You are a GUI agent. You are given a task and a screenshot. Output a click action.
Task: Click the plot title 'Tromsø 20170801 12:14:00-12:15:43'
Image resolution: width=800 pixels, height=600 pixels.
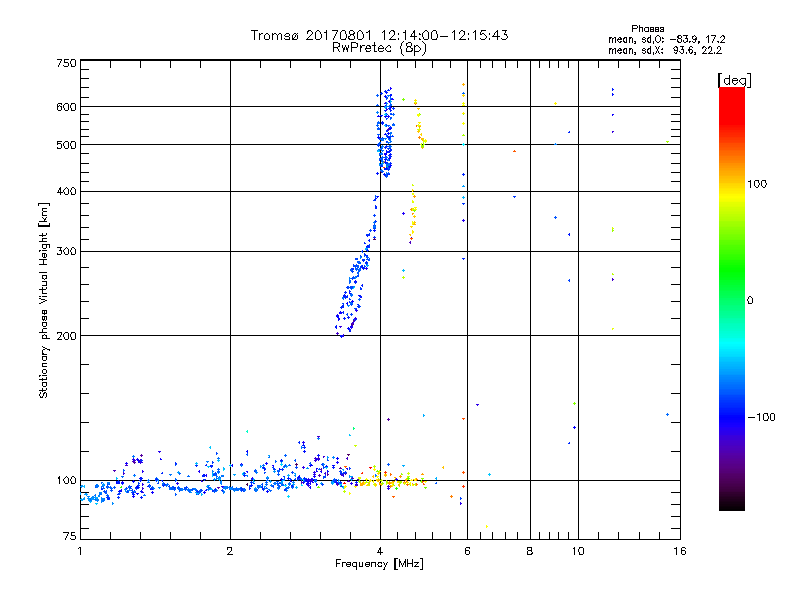[x=379, y=35]
